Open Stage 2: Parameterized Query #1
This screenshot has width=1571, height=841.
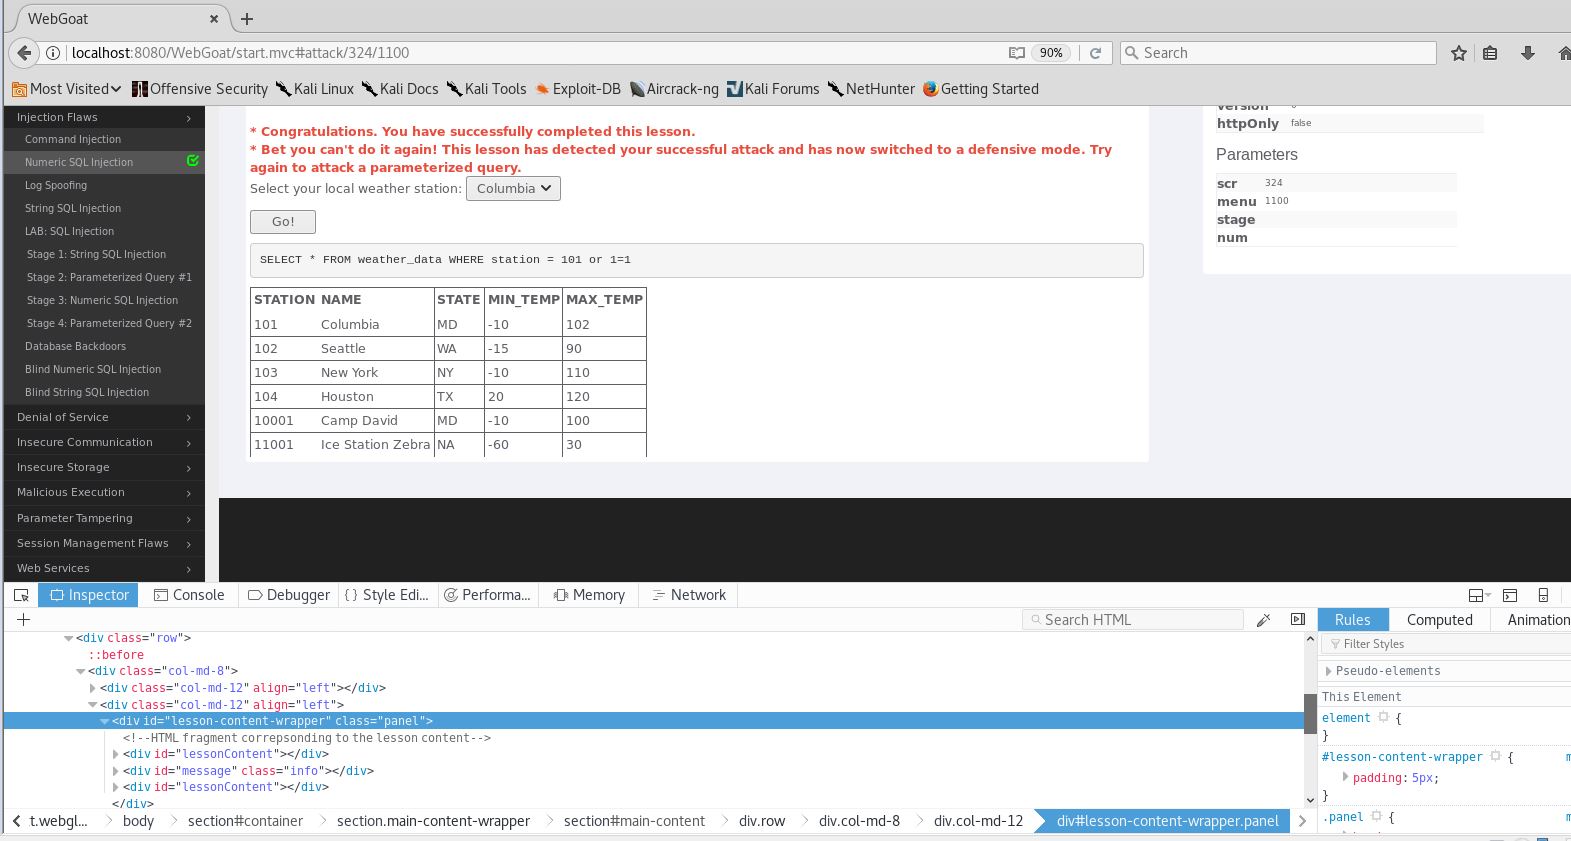109,277
